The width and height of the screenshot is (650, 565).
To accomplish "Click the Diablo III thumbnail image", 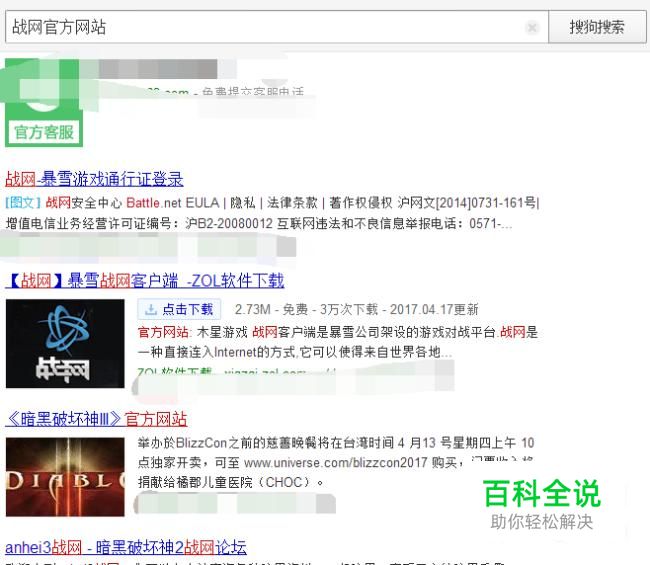I will [x=65, y=477].
